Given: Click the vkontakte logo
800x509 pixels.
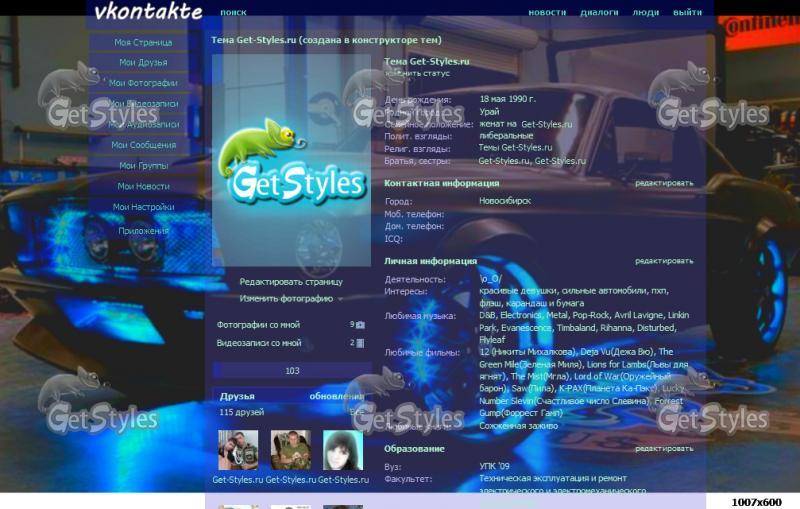Looking at the screenshot, I should click(148, 12).
